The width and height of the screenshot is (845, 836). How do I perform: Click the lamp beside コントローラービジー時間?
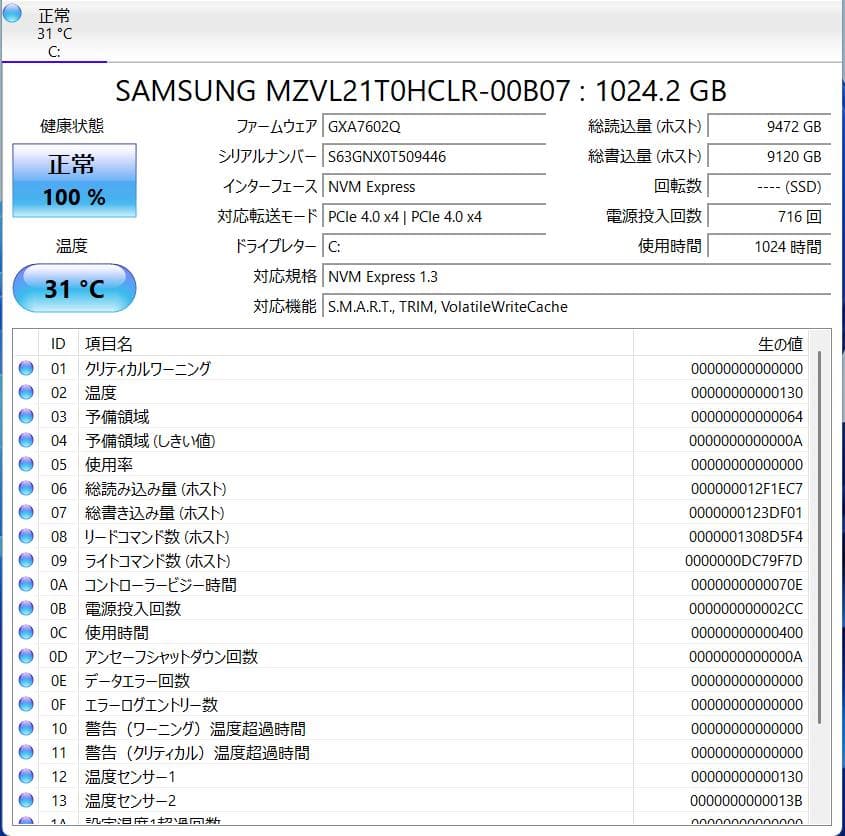pos(27,584)
